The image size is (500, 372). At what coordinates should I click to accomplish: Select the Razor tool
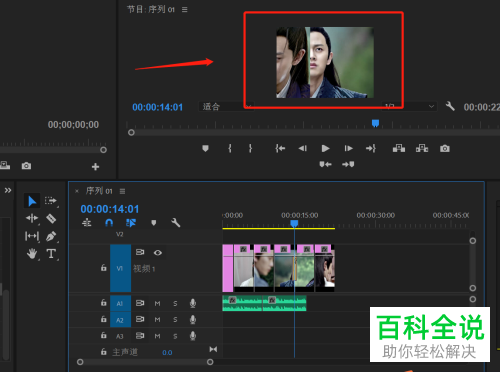point(51,219)
